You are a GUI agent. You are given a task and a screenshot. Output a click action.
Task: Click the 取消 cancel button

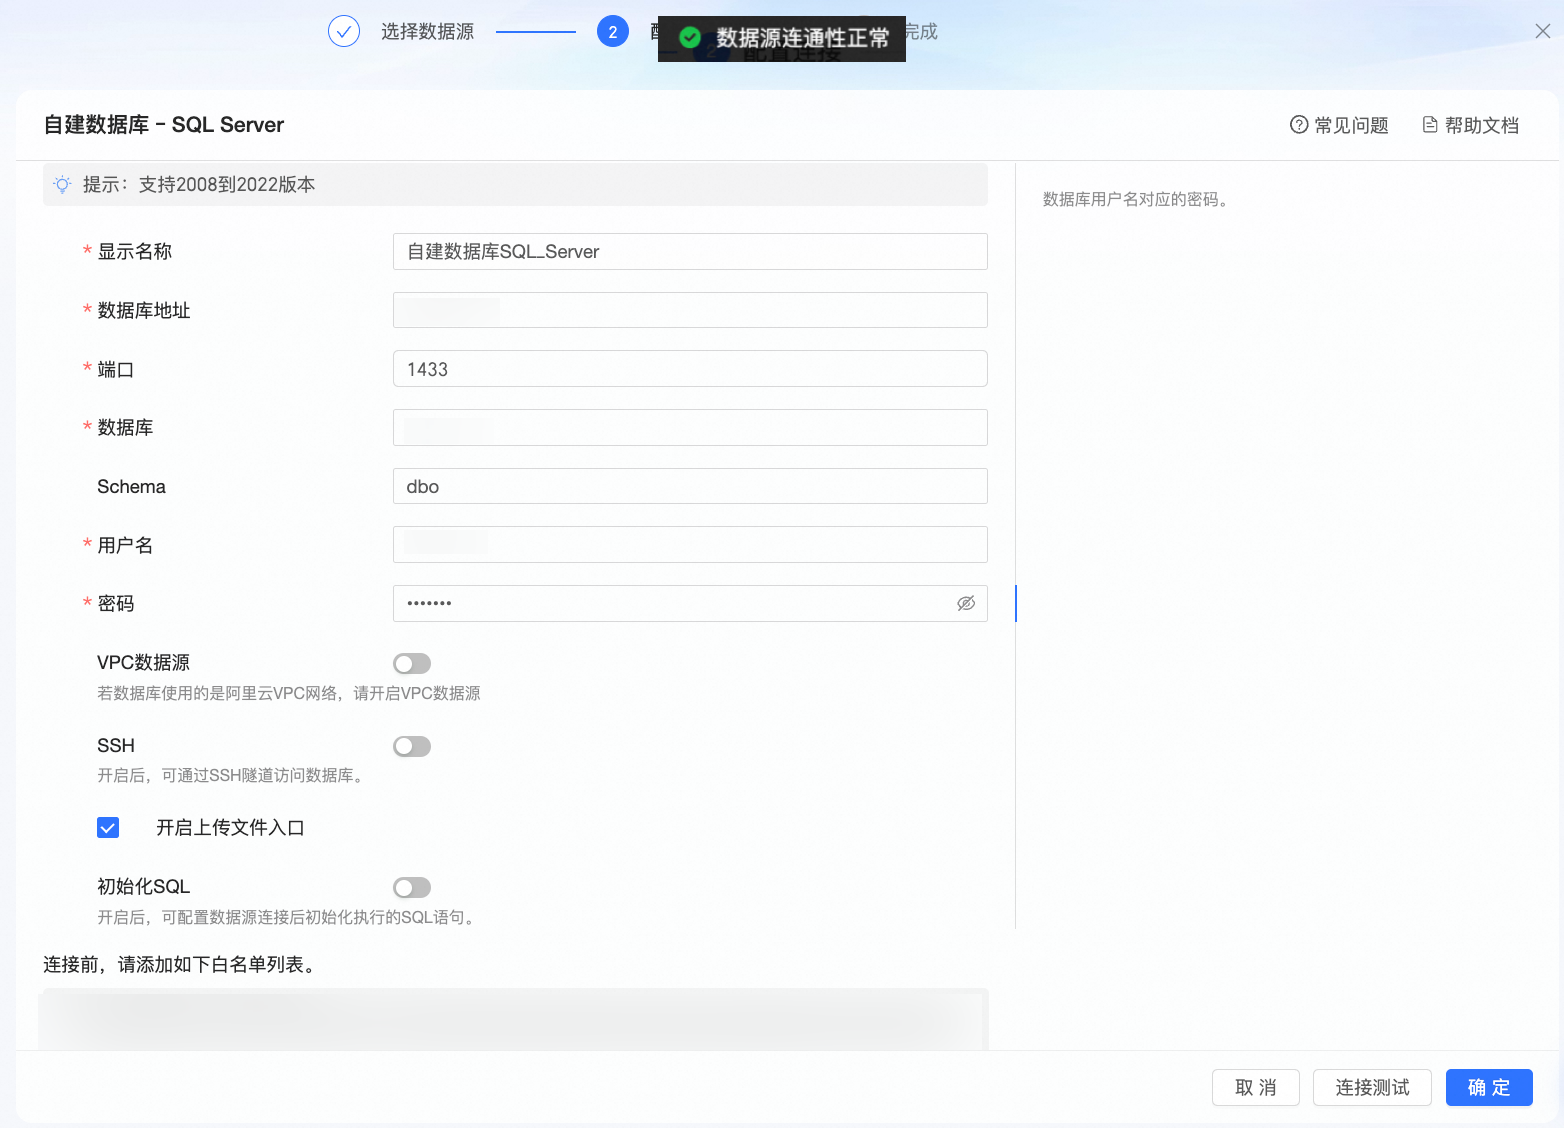click(x=1256, y=1088)
